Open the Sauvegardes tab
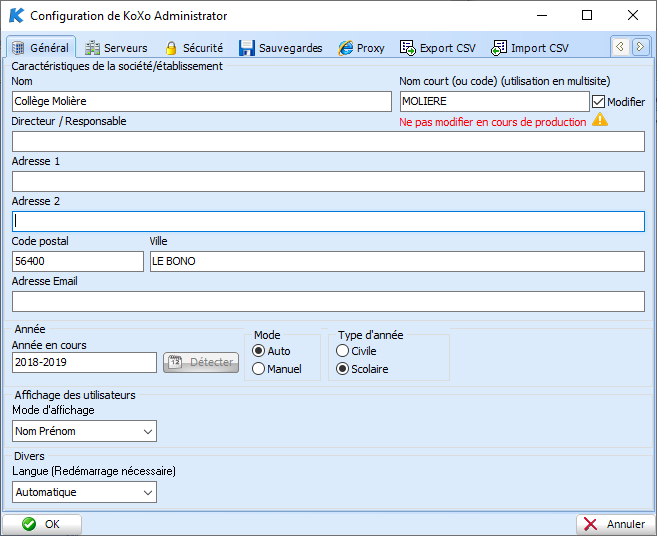Screen dimensions: 657x536 [281, 48]
